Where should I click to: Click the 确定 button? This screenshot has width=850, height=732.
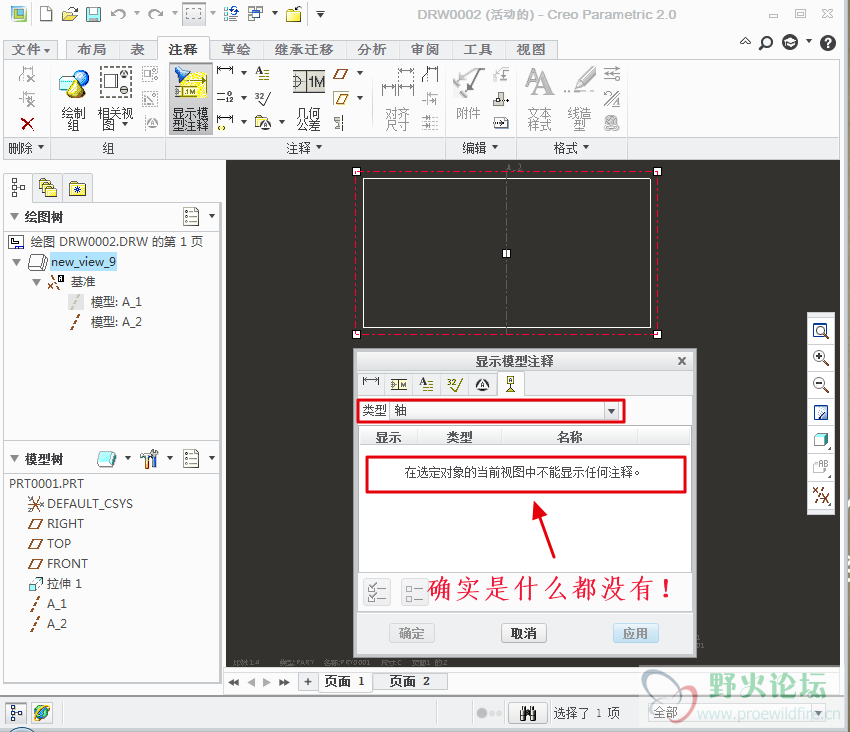pos(411,633)
